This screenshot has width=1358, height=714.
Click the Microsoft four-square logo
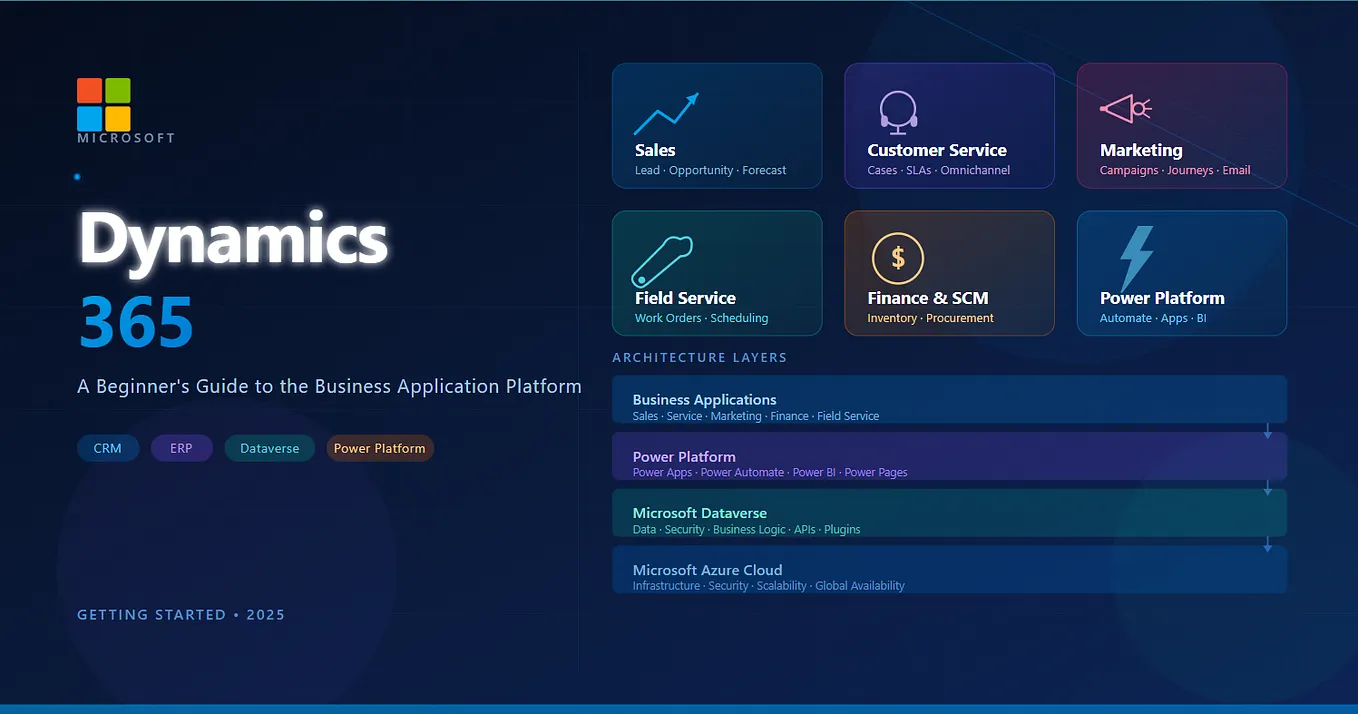coord(104,104)
